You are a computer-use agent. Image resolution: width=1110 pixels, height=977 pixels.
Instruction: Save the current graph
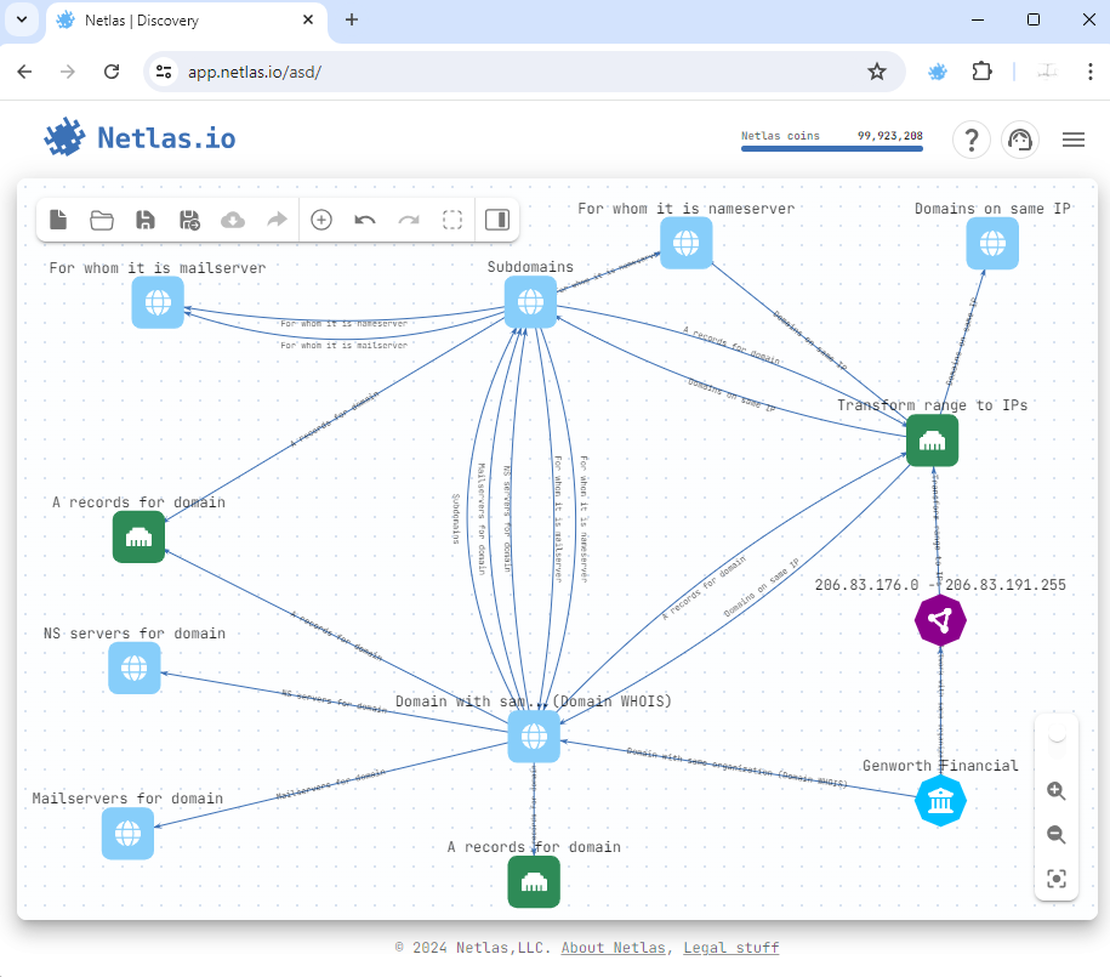[145, 220]
